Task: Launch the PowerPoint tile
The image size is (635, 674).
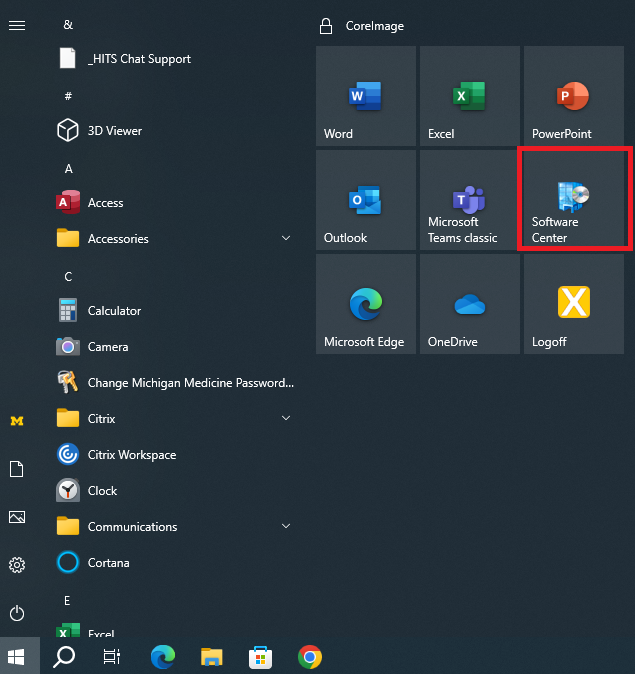Action: pyautogui.click(x=573, y=96)
